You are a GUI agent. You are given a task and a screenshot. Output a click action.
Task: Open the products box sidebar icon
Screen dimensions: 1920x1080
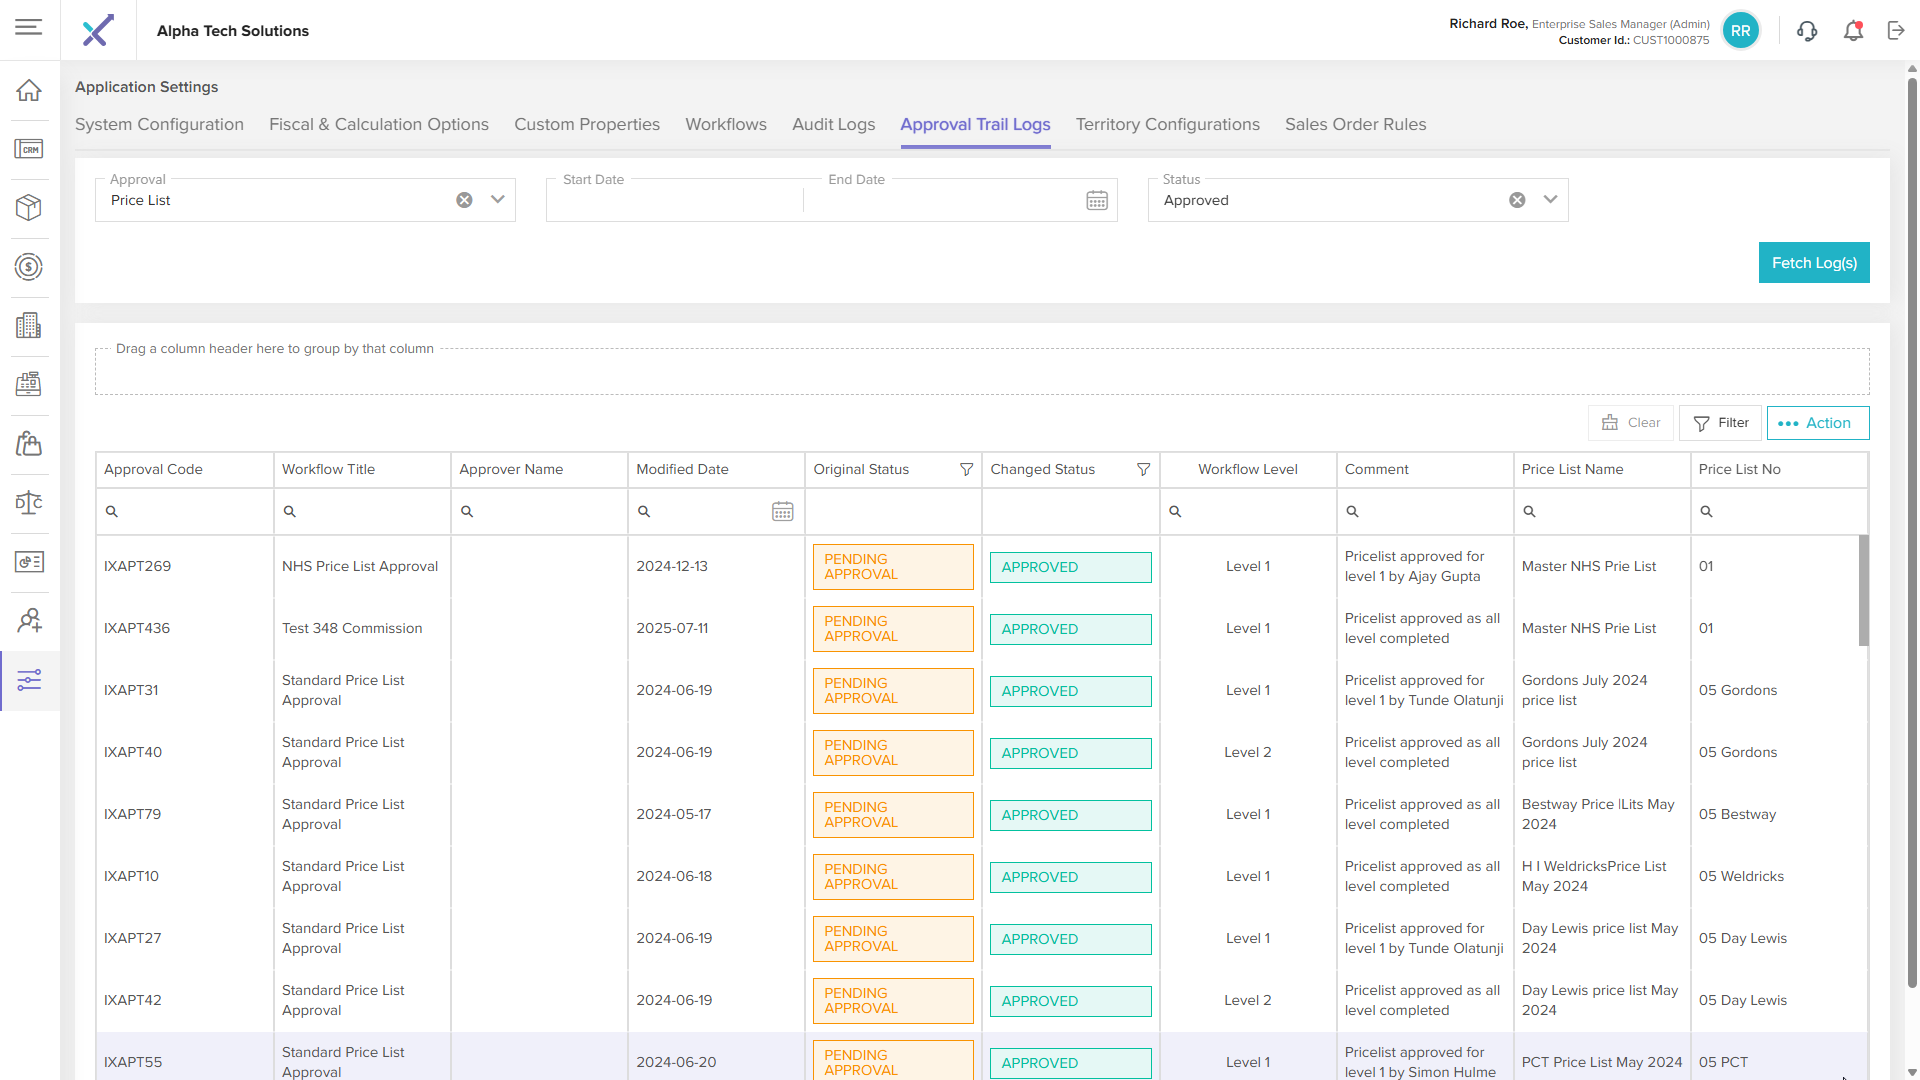tap(29, 207)
